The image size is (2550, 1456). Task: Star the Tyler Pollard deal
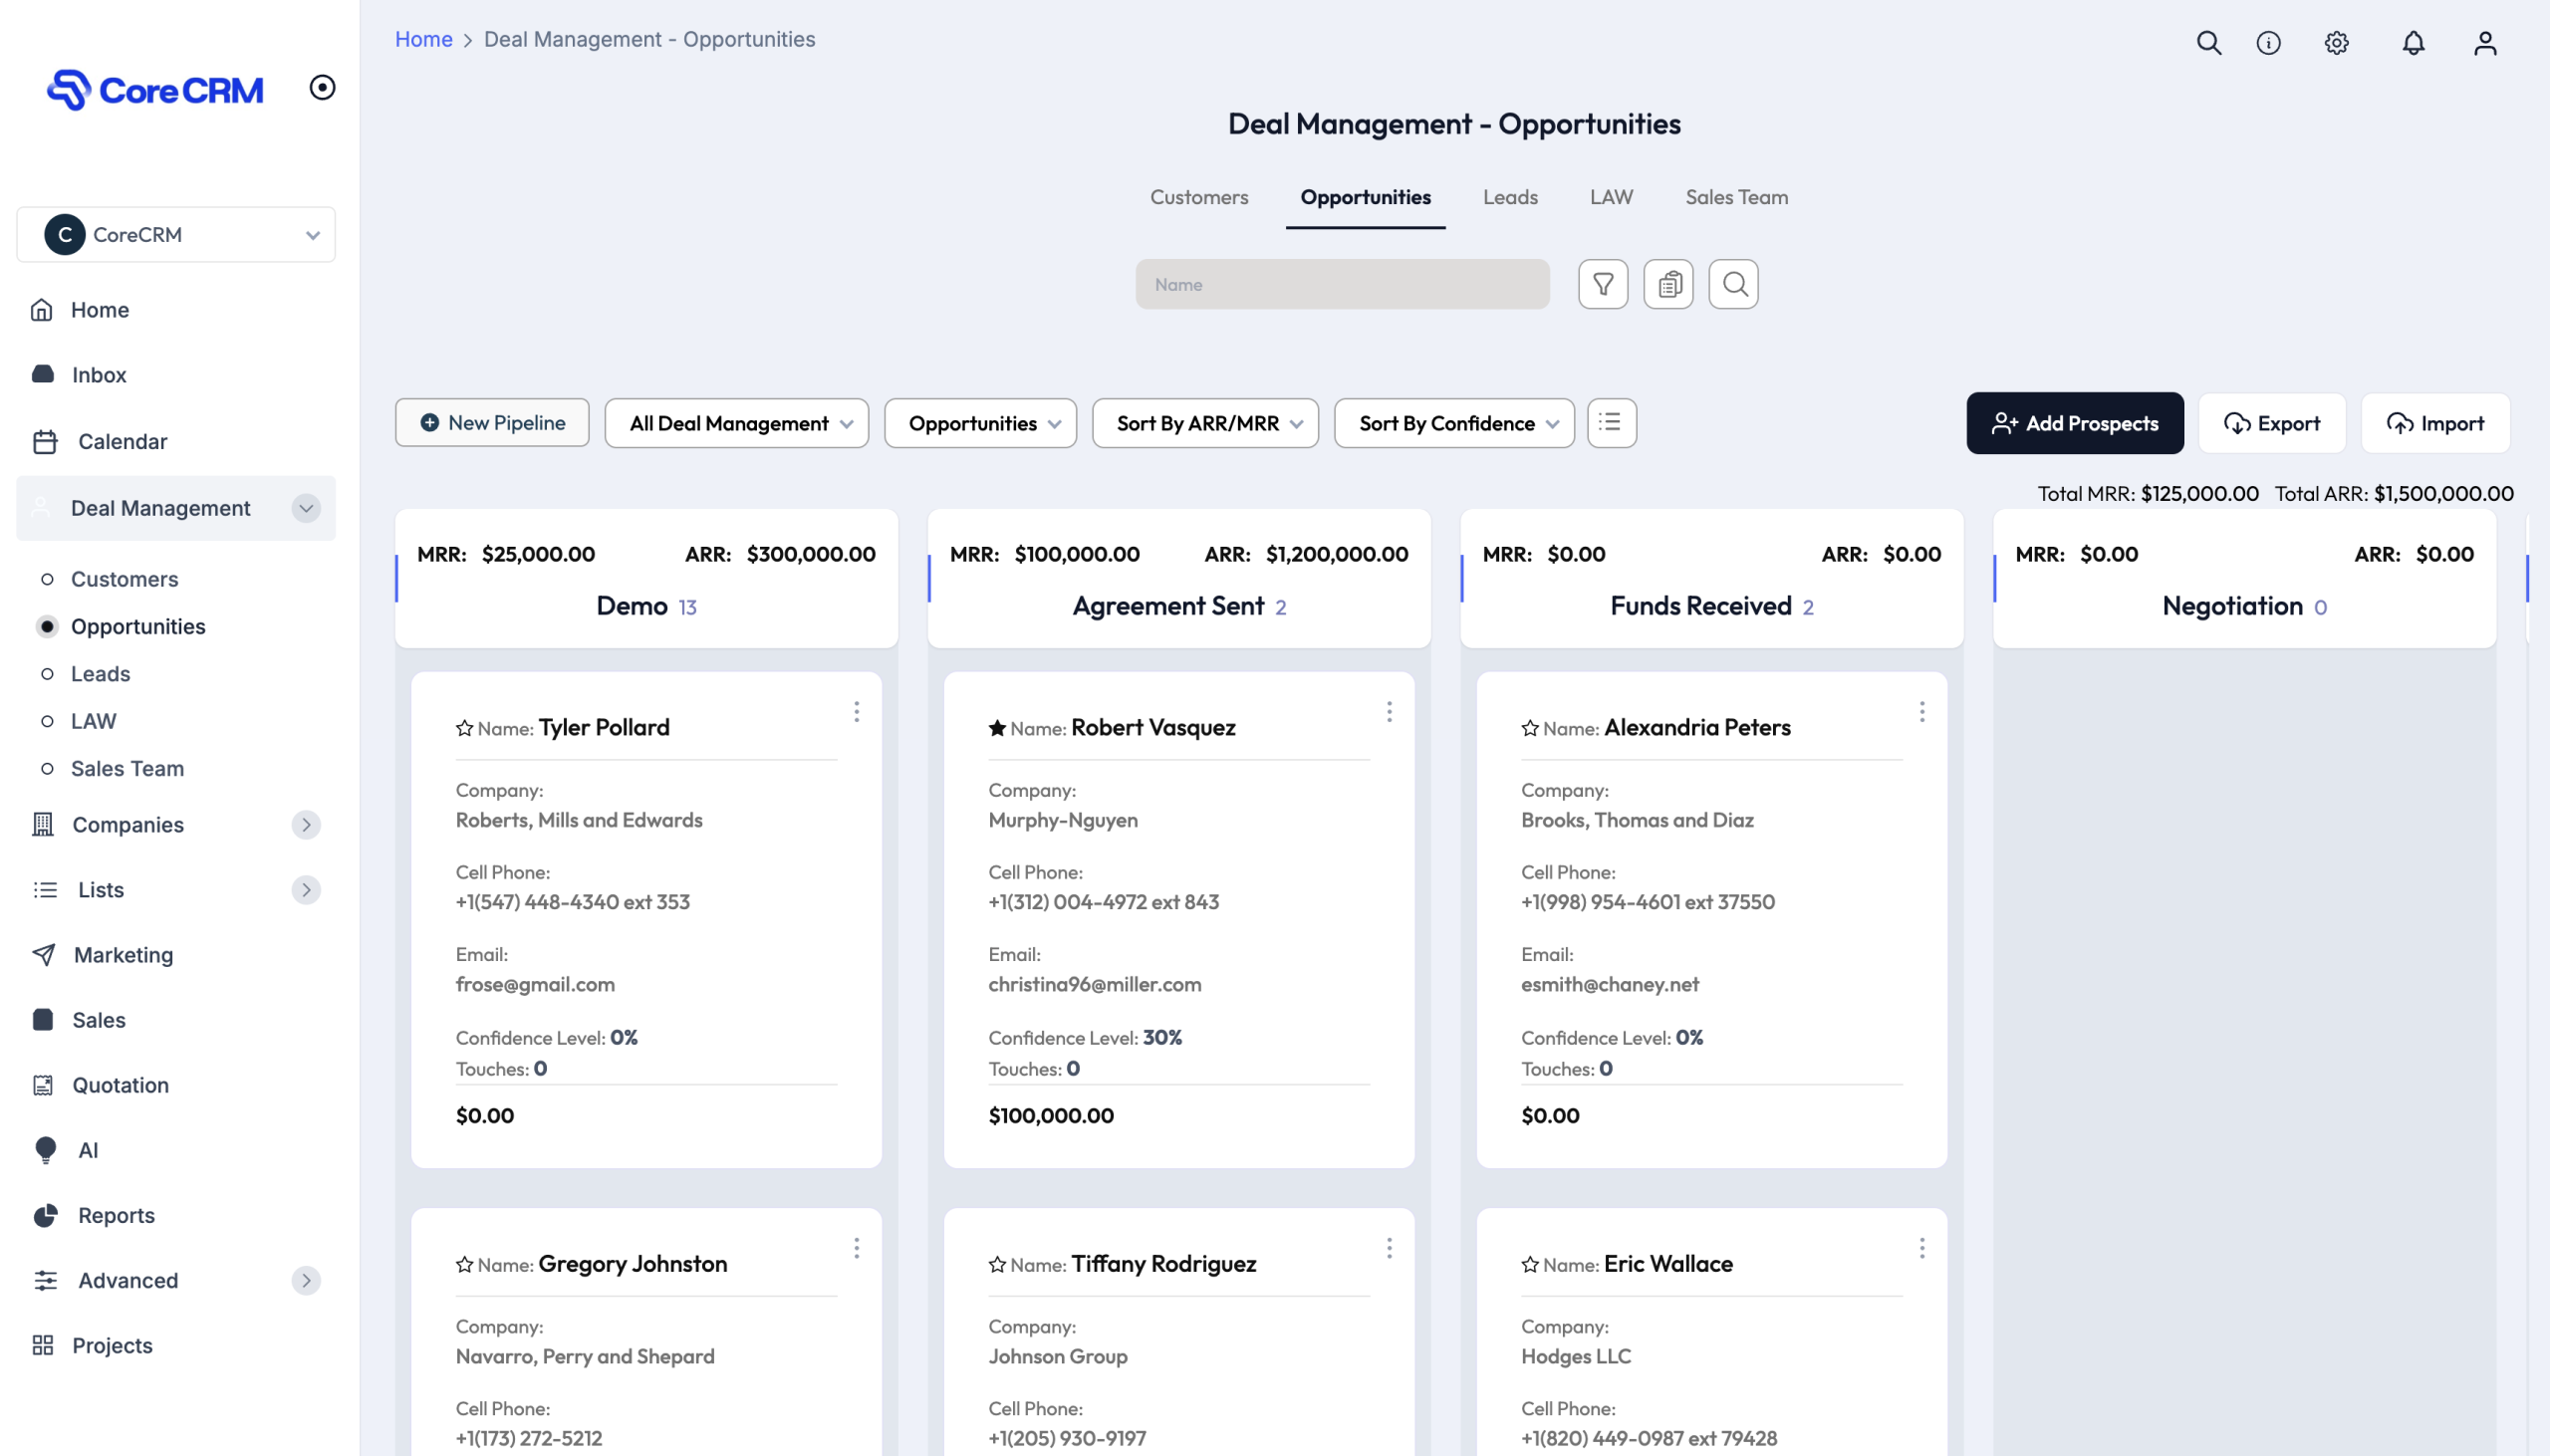[464, 728]
